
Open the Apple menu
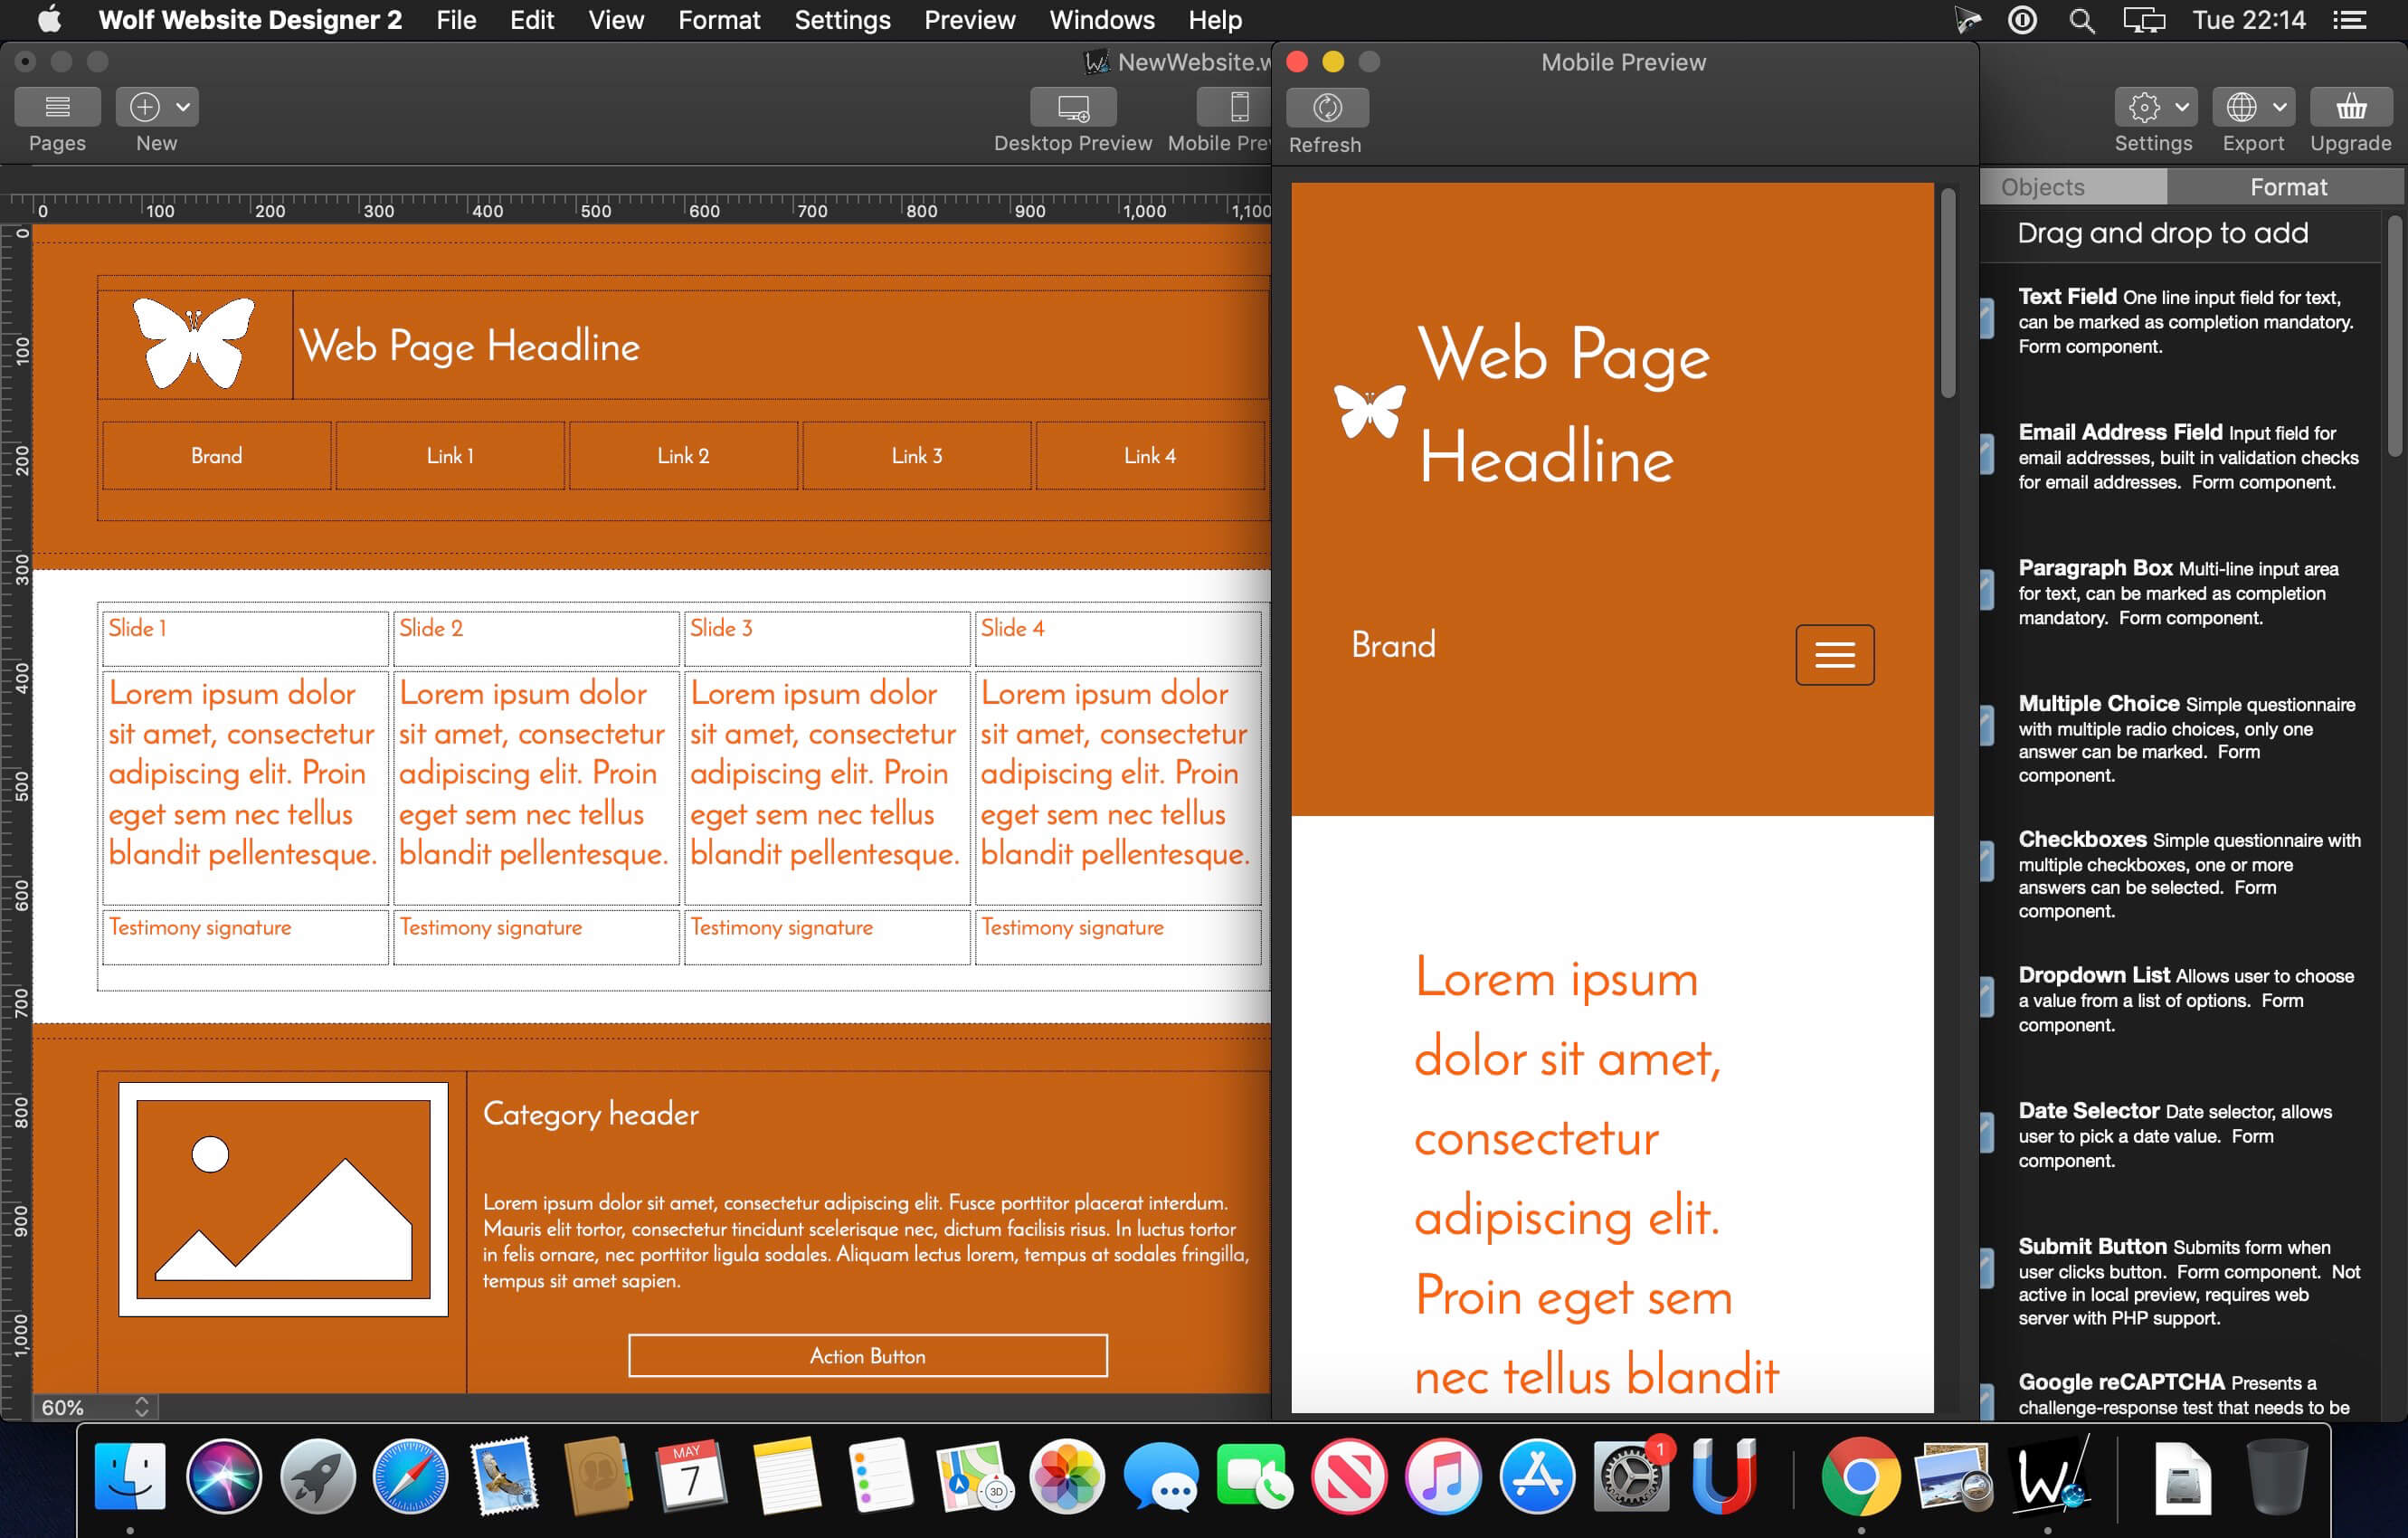pos(49,20)
